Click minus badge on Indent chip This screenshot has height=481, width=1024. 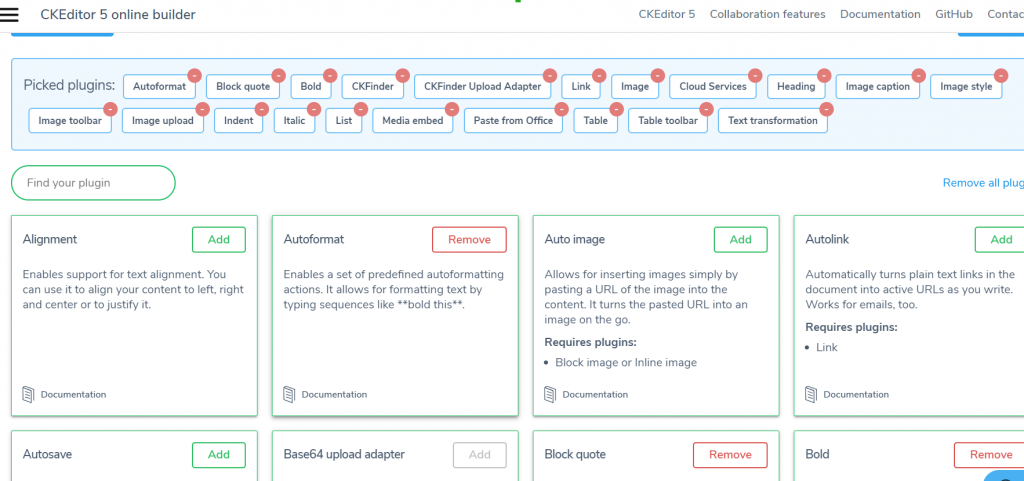pyautogui.click(x=262, y=109)
